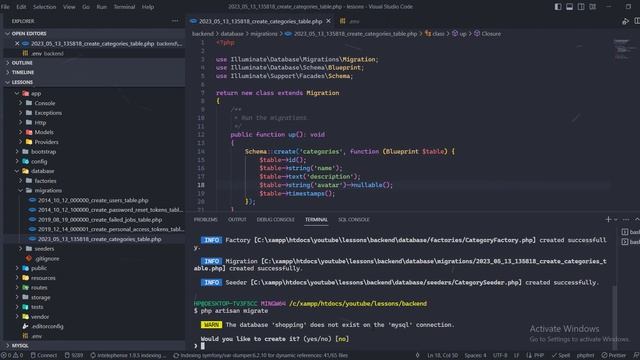Open the Edit menu
Screen dimensions: 640x360
[x=21, y=7]
